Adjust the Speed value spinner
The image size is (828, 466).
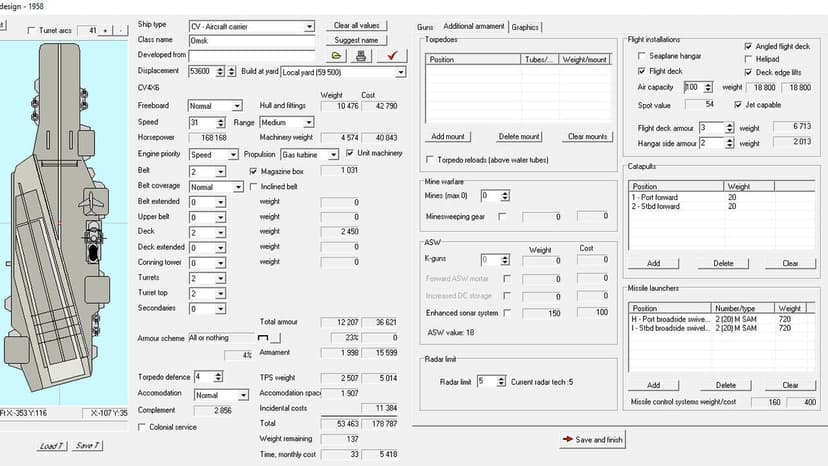tap(221, 123)
